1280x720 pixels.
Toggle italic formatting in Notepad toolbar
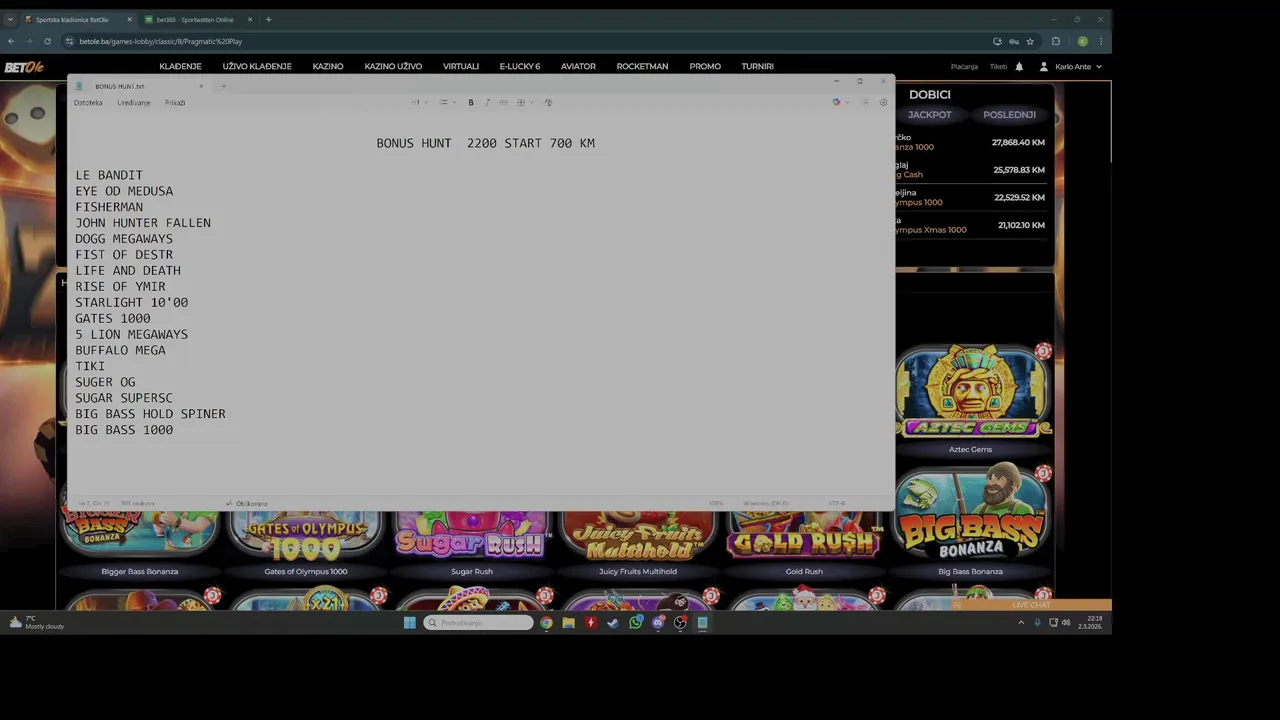(x=487, y=102)
